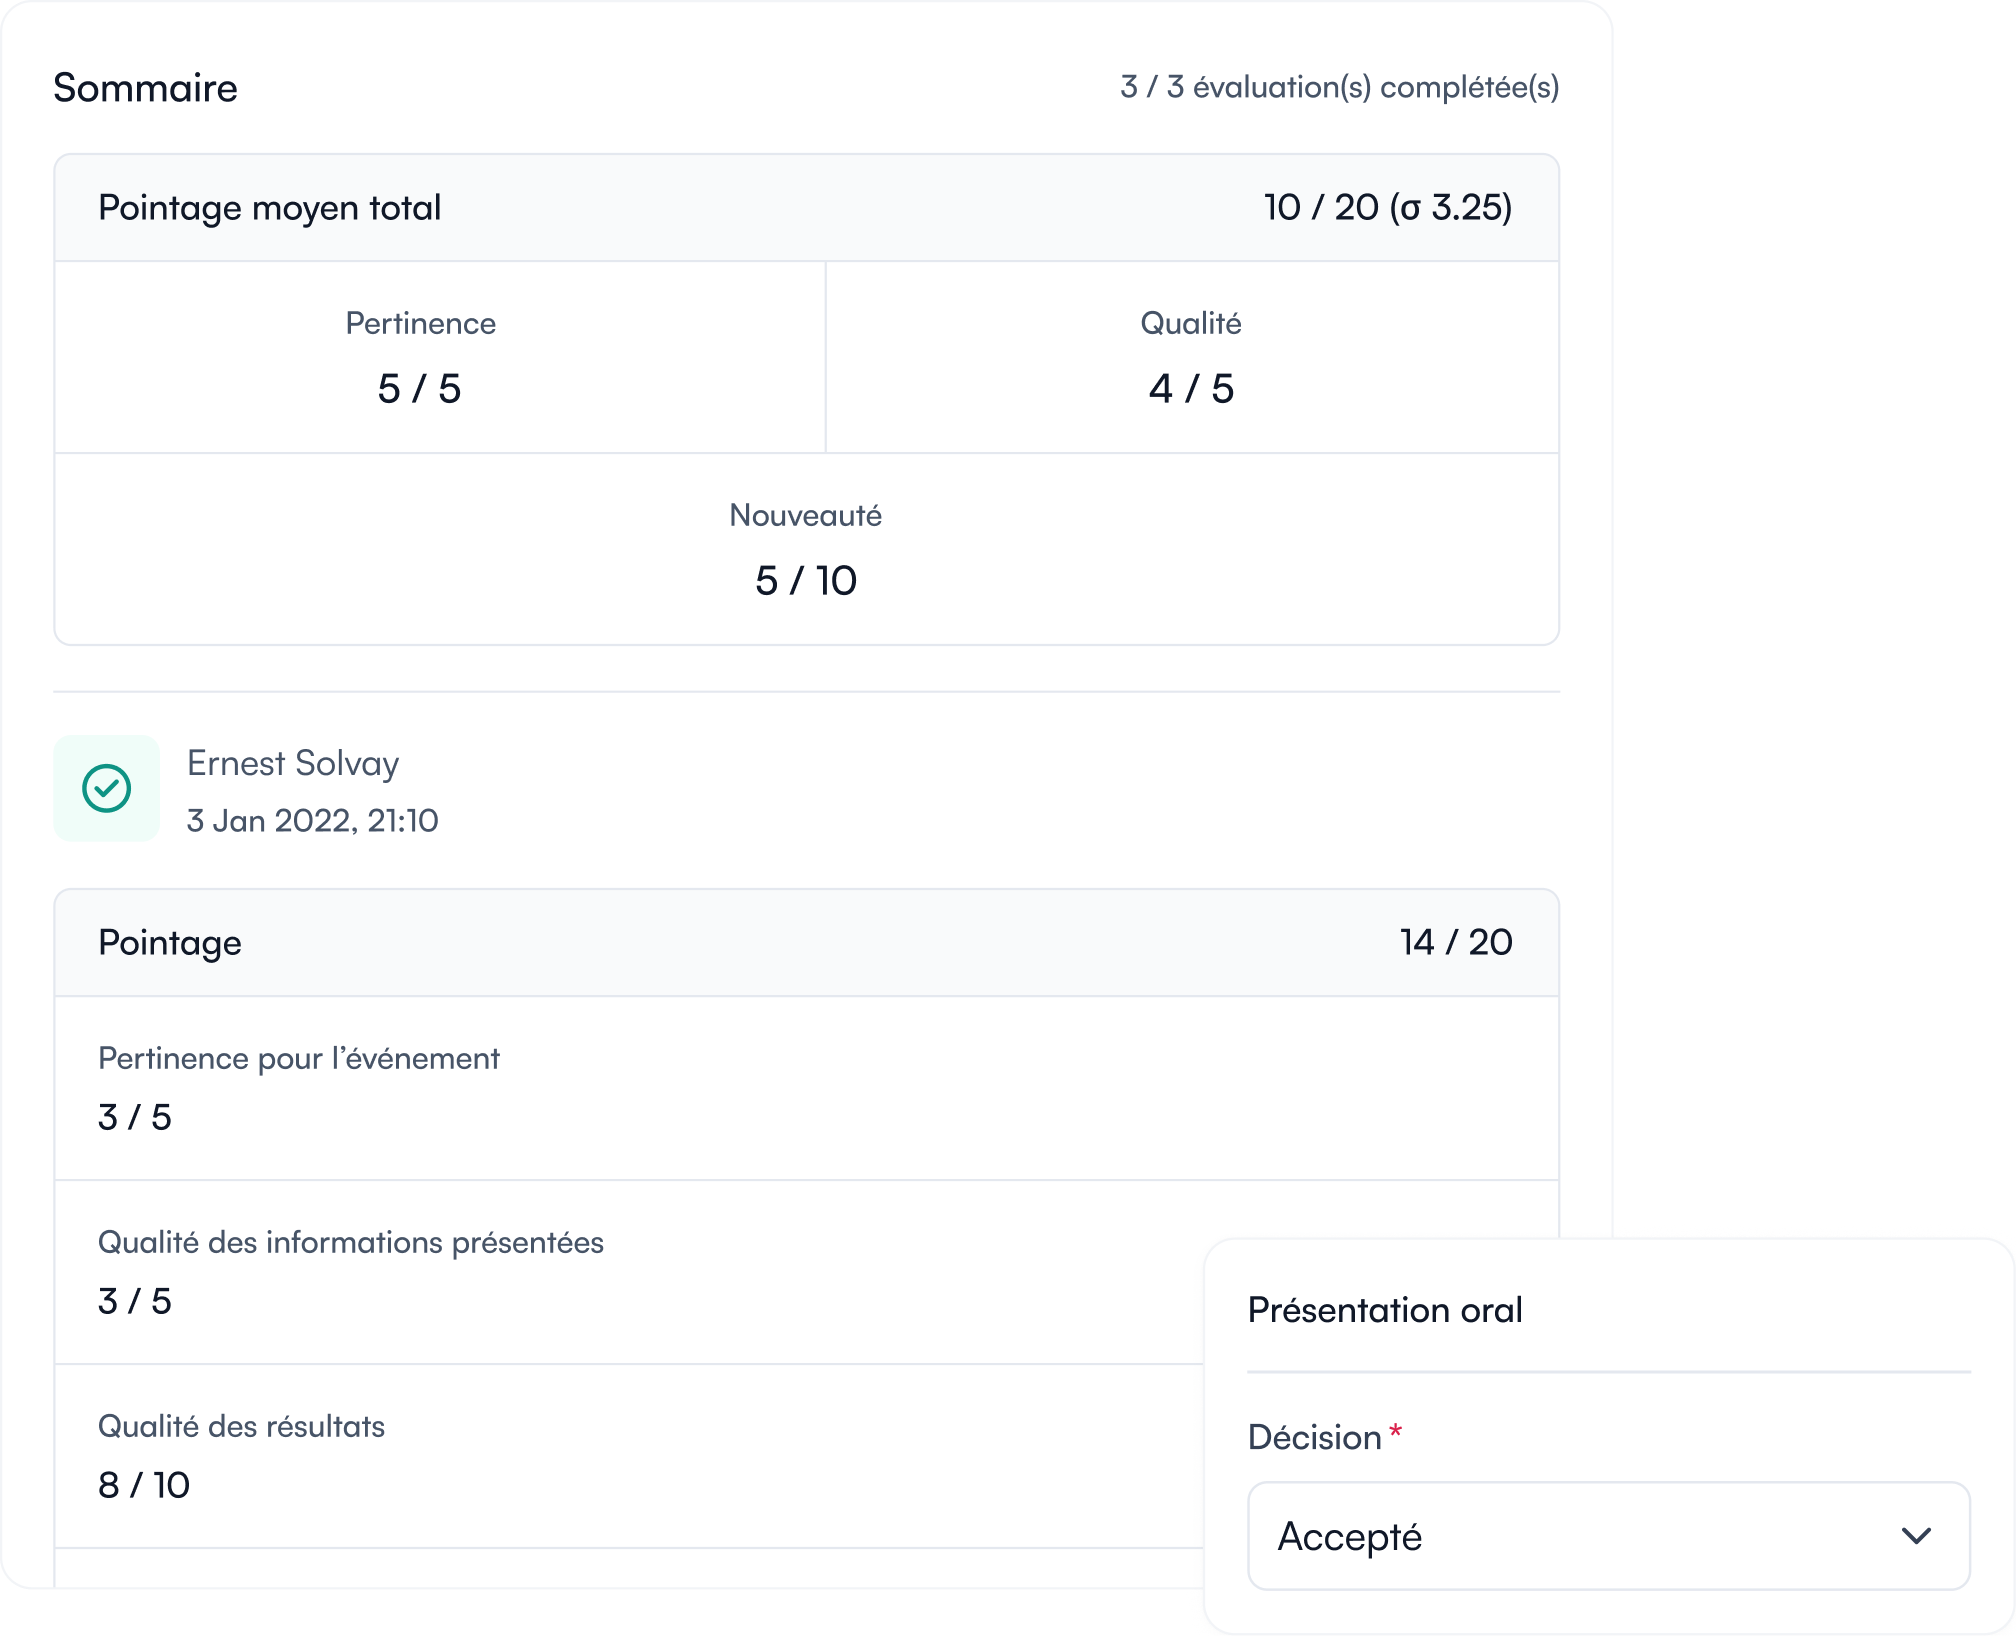Click the reviewer name Ernest Solvay

pyautogui.click(x=293, y=763)
